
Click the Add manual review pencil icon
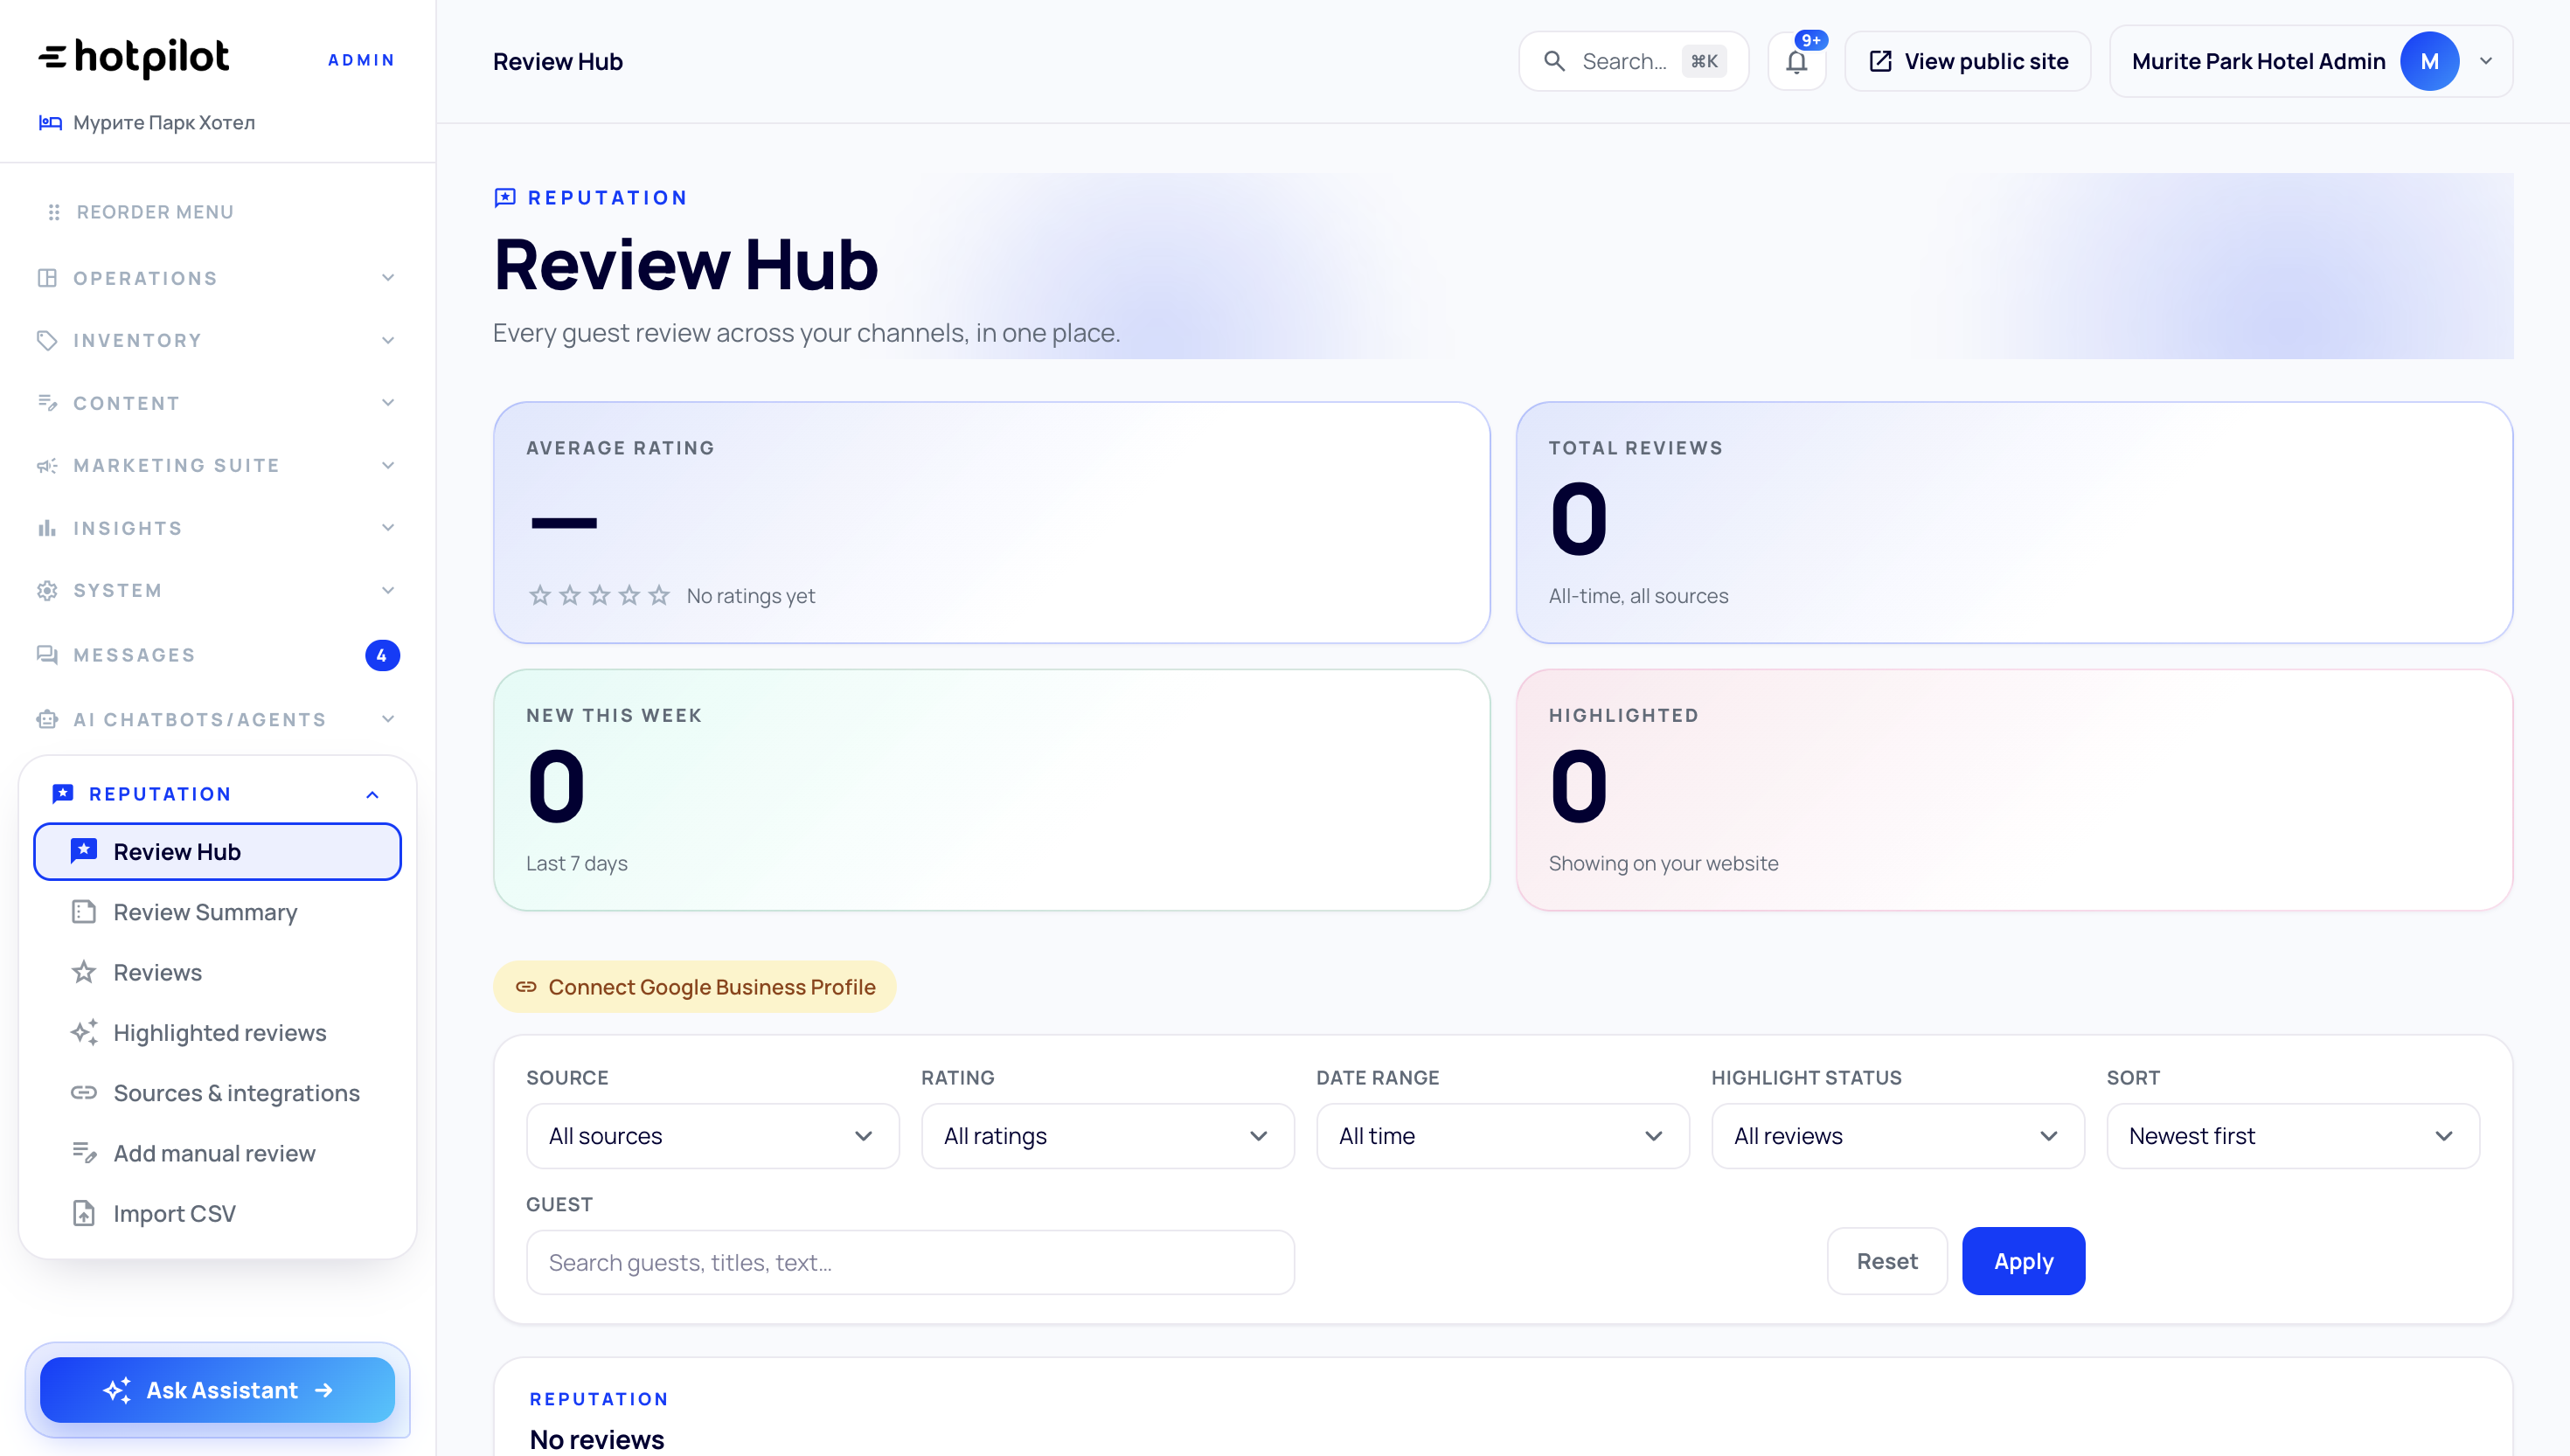point(84,1153)
